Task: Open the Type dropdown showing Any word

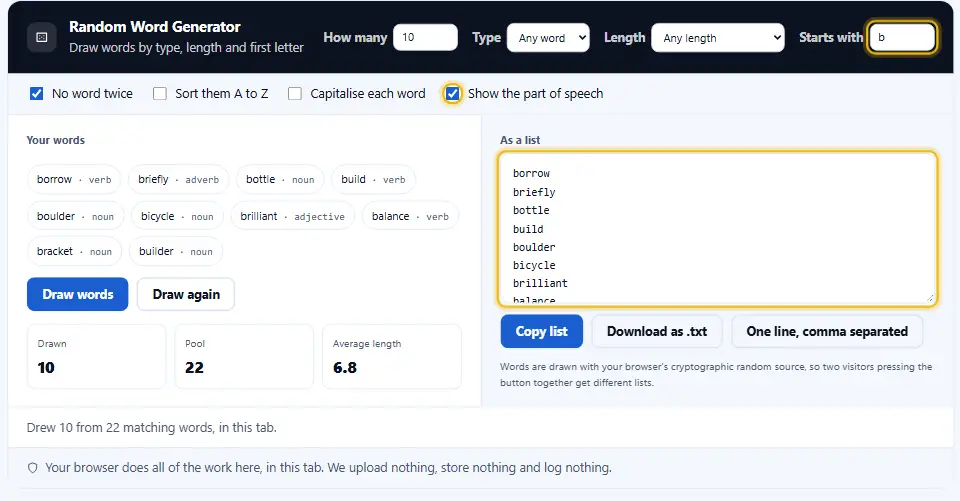Action: pos(548,37)
